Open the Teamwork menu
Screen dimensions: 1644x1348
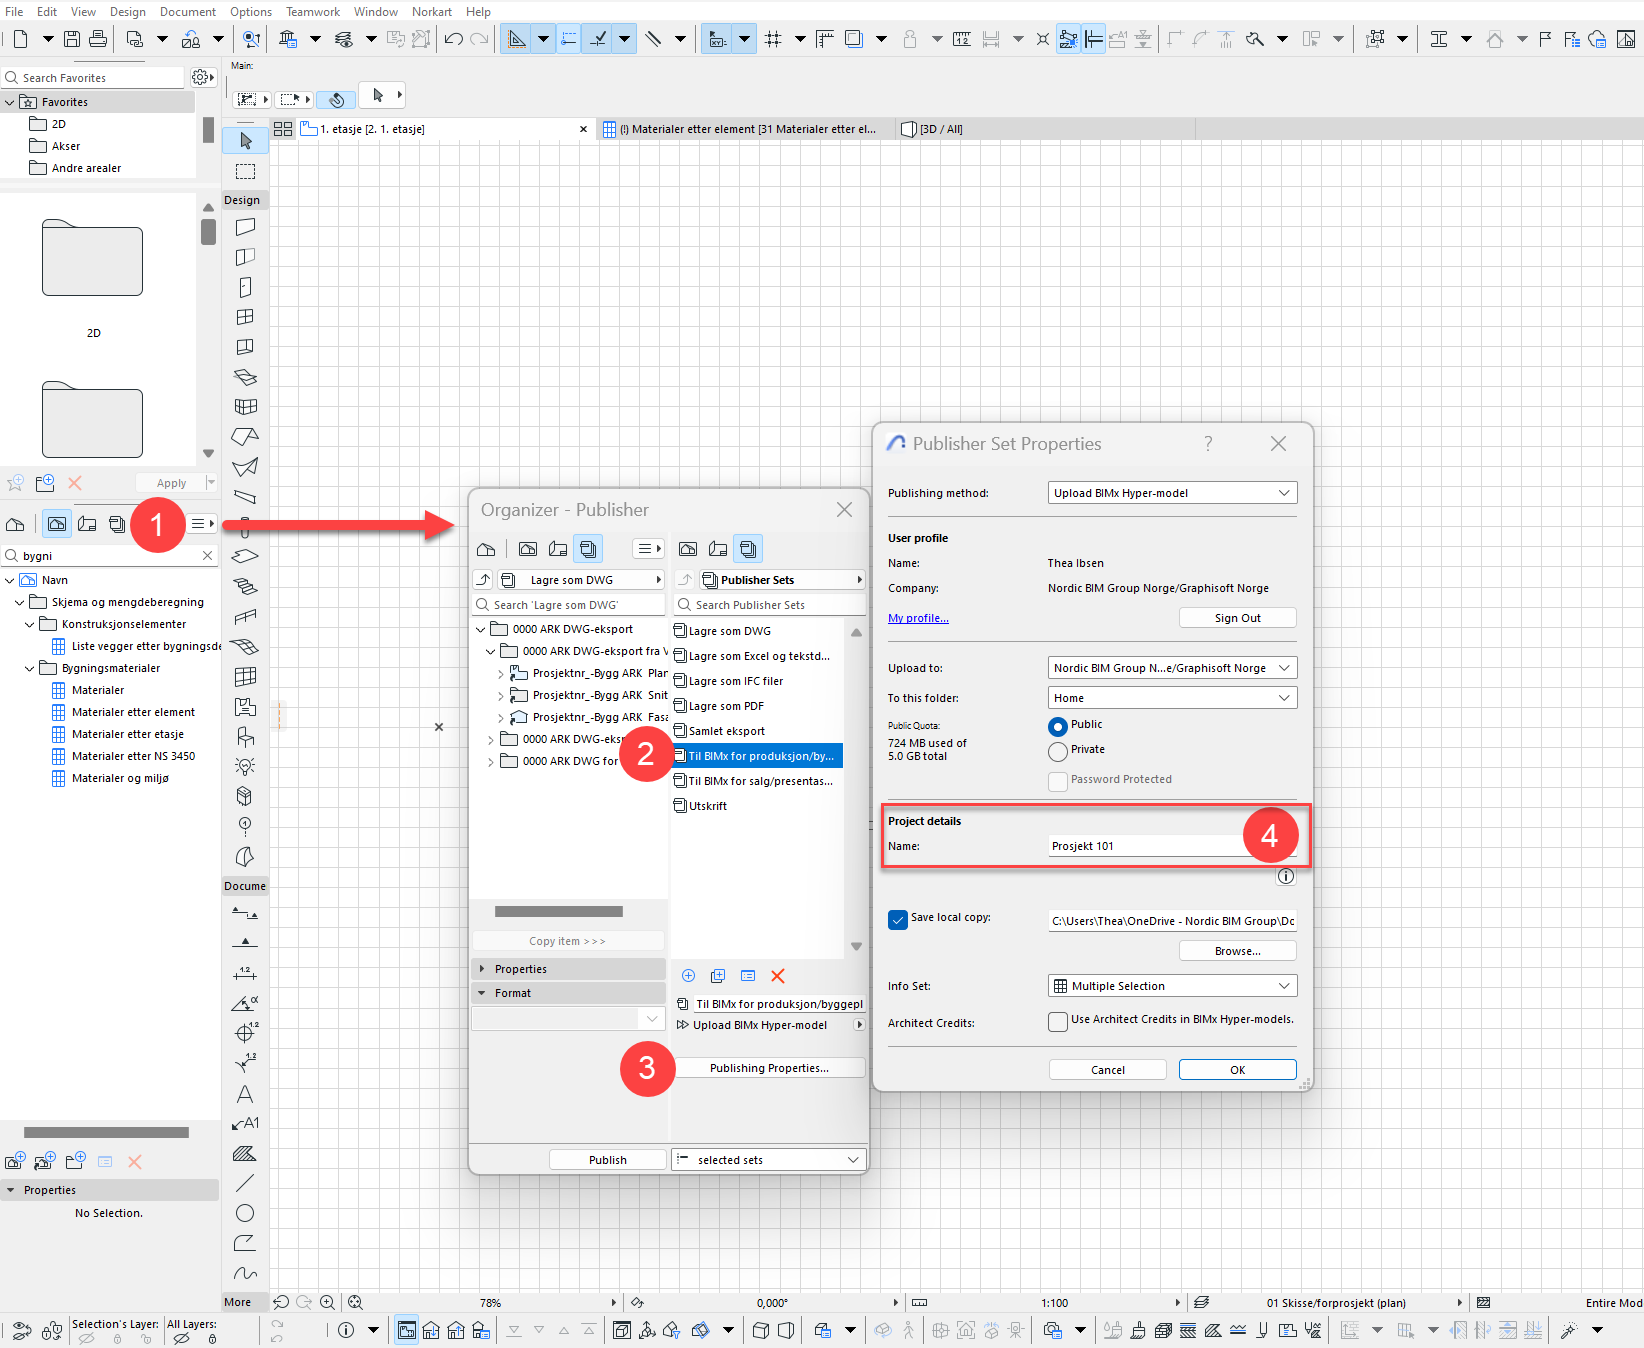(x=313, y=12)
